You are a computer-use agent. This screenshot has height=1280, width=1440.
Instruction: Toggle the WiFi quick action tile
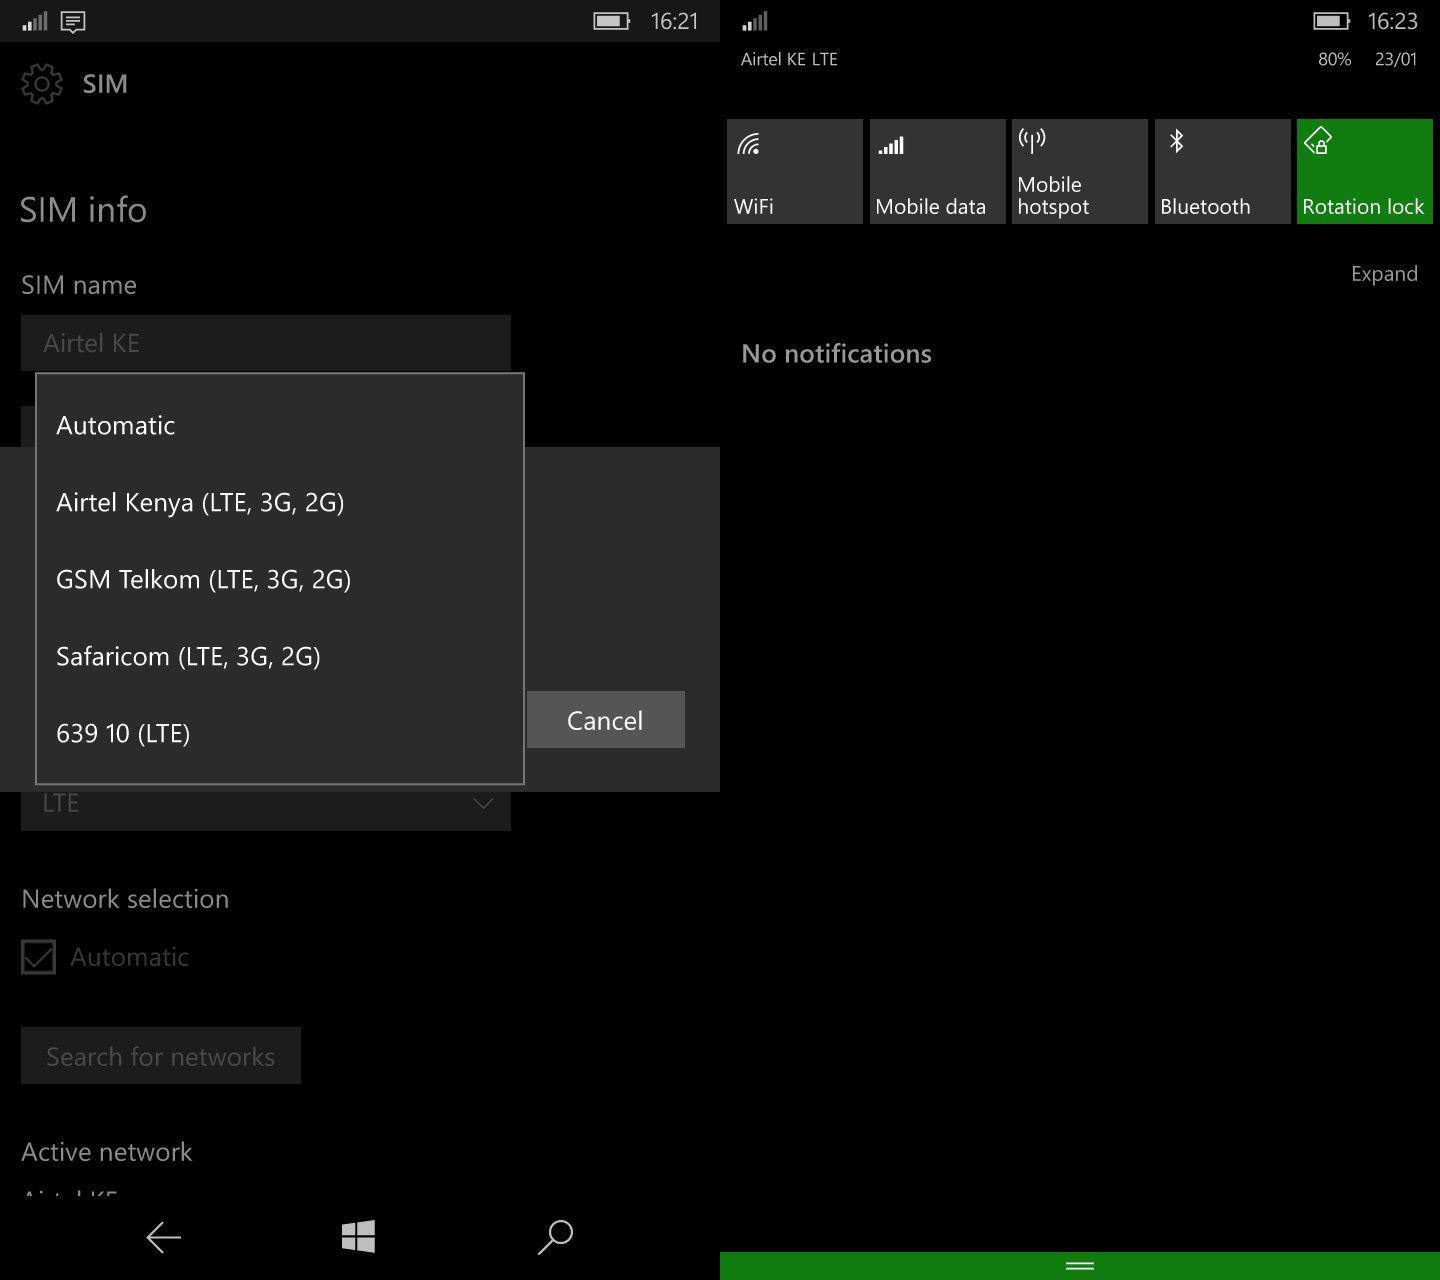point(794,171)
